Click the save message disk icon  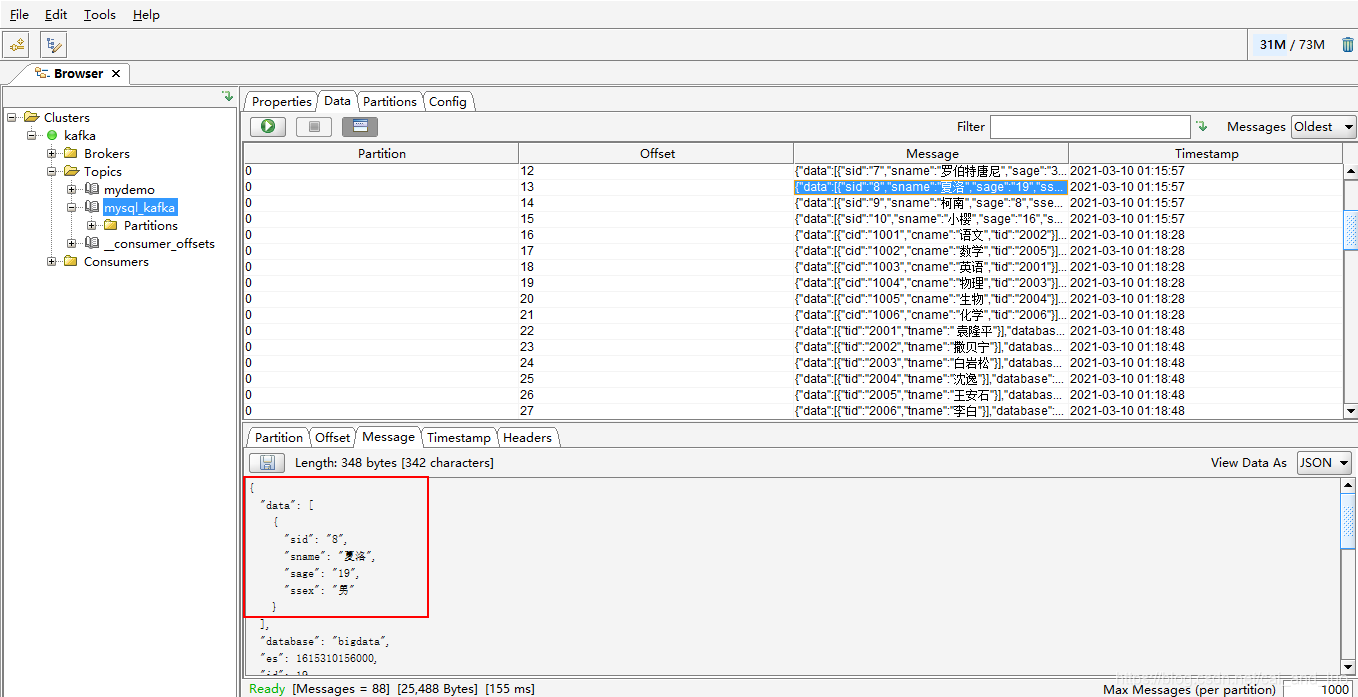pos(267,463)
